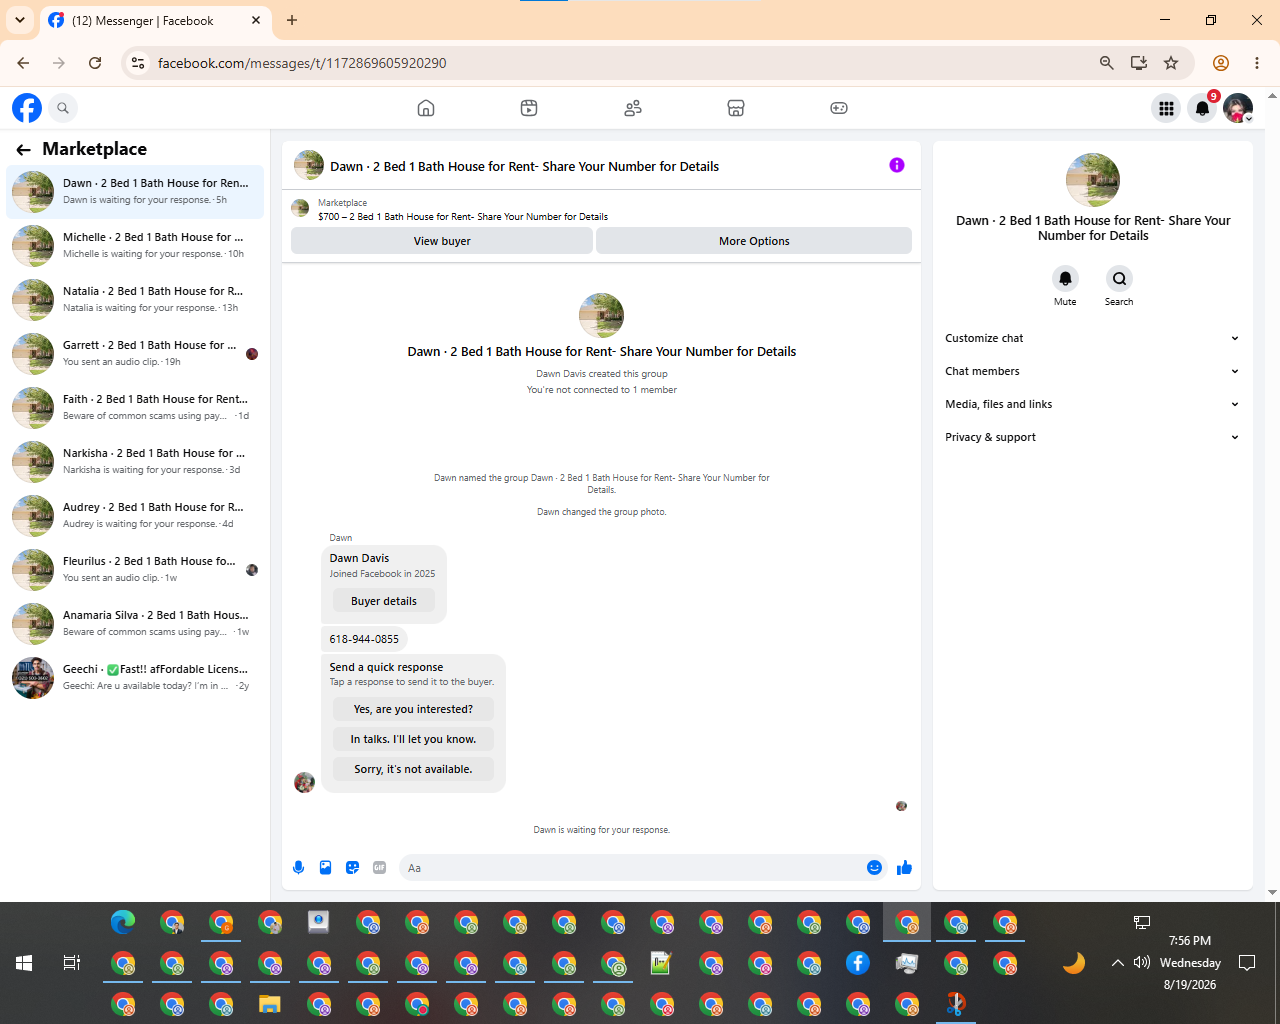1280x1024 pixels.
Task: Show hidden system tray icons
Action: coord(1117,963)
